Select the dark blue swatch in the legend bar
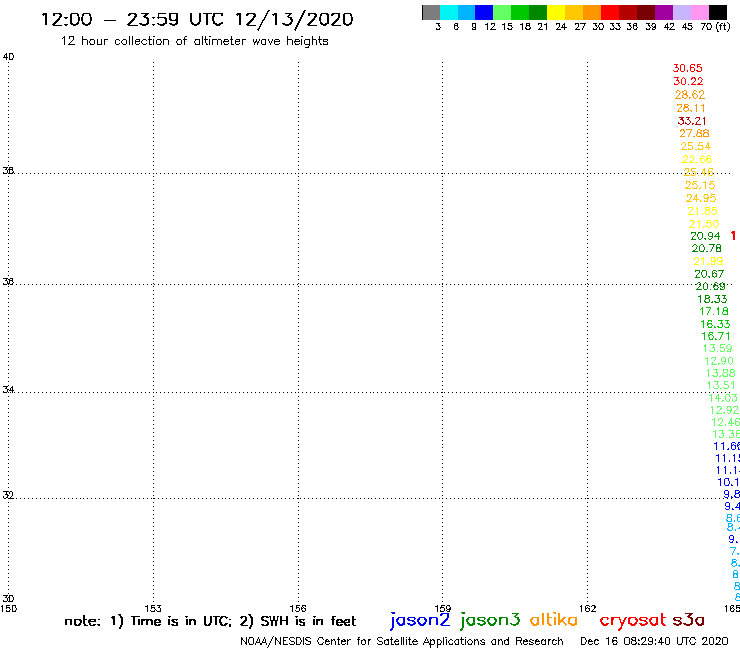The height and width of the screenshot is (650, 740). (x=484, y=12)
